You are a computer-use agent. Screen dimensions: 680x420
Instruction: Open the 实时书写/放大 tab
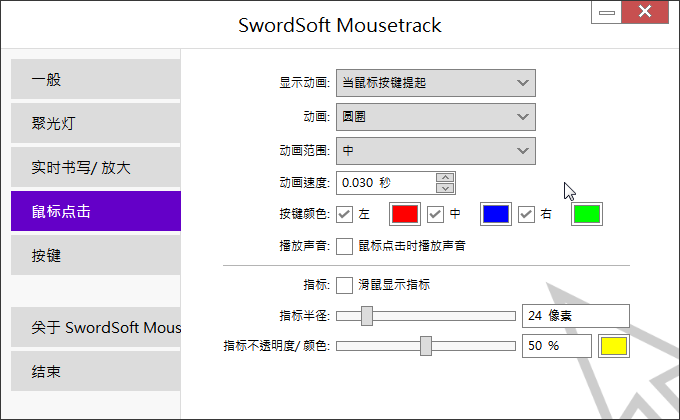pos(95,167)
